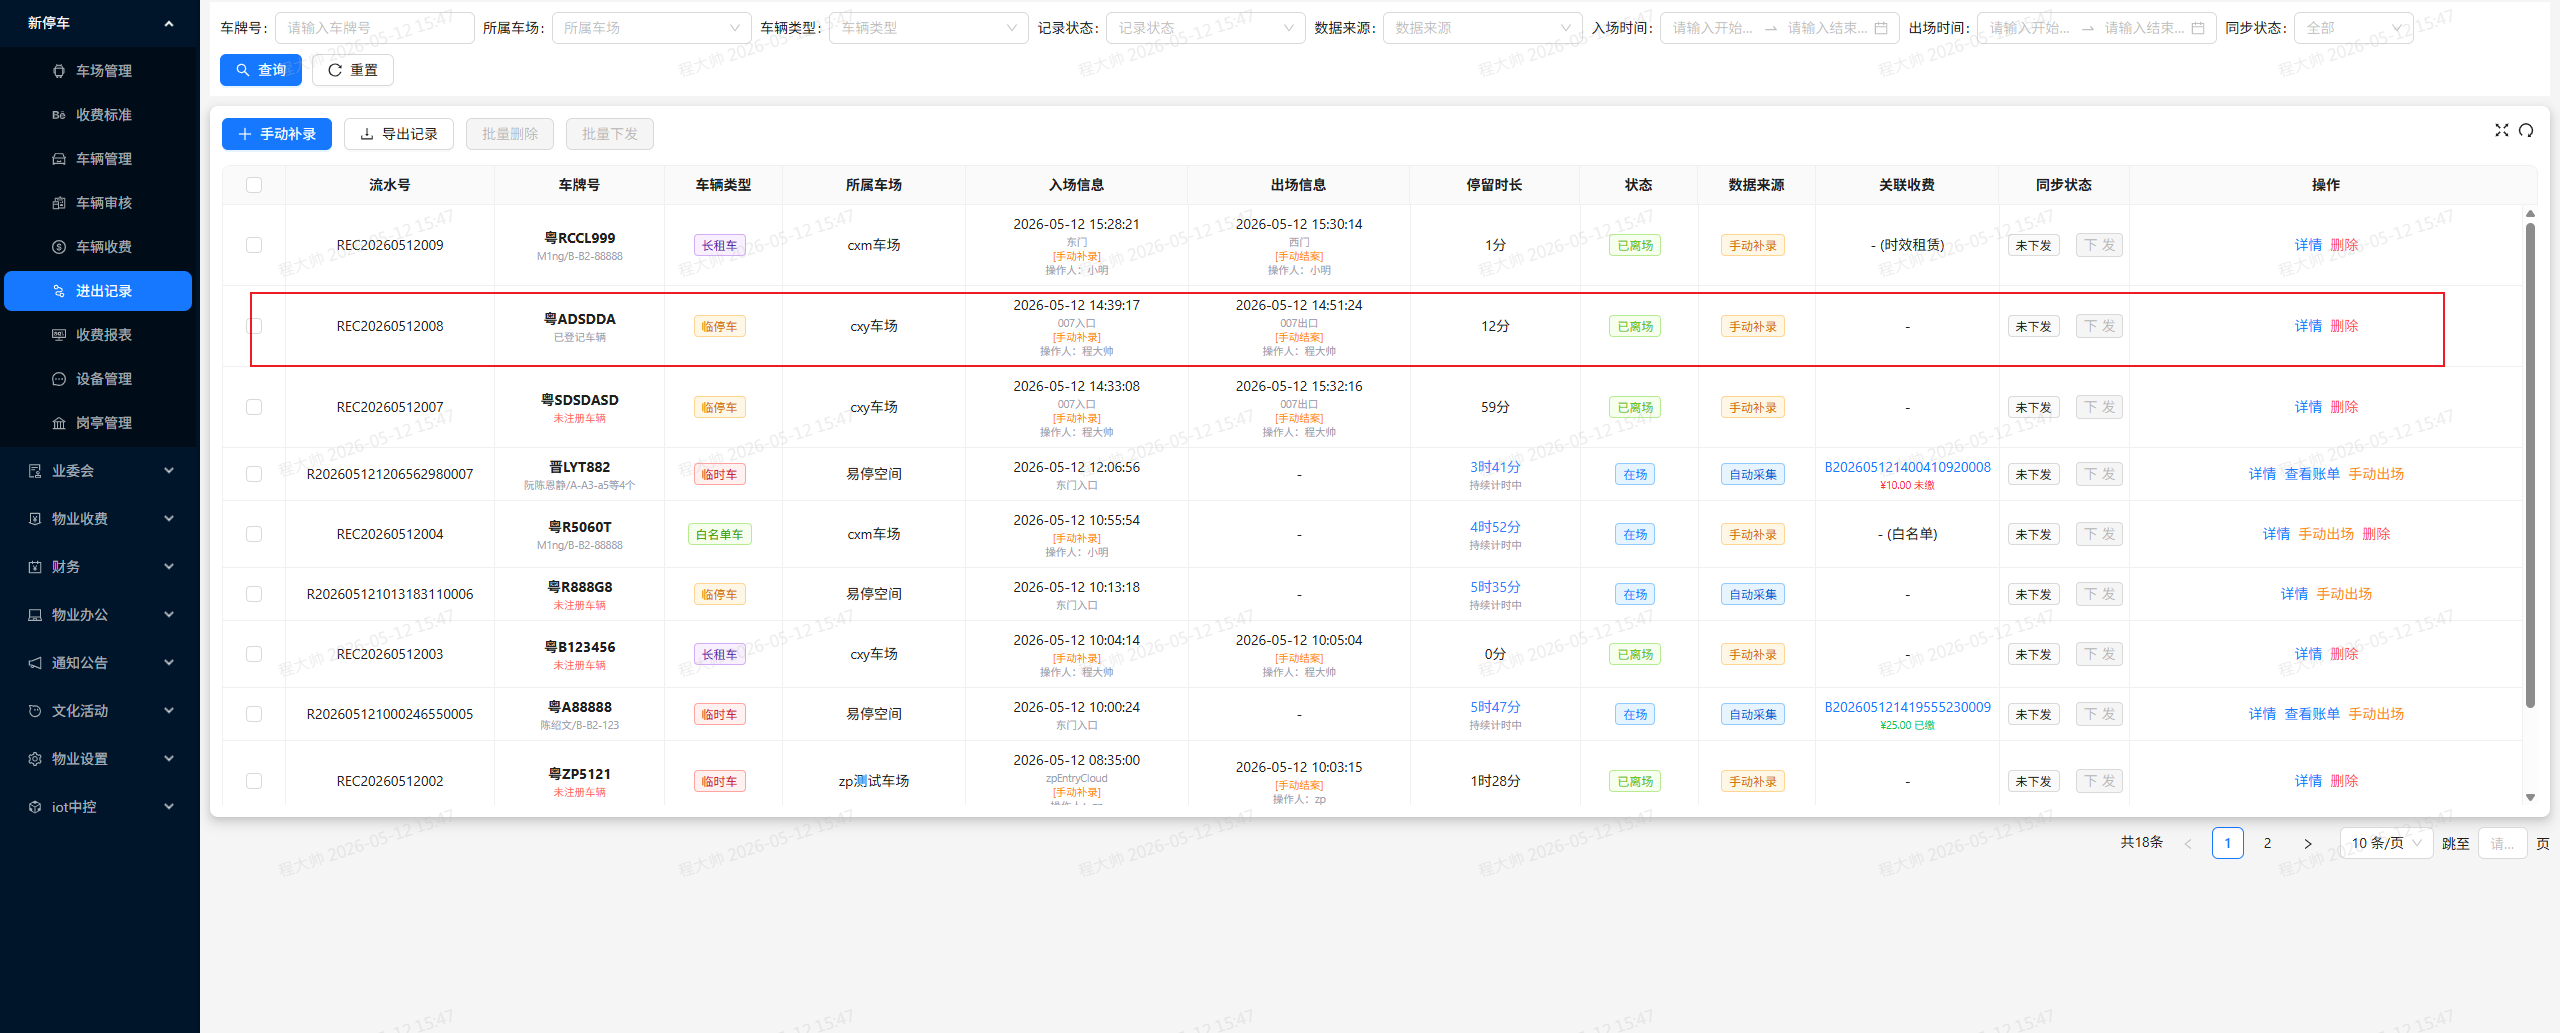Image resolution: width=2560 pixels, height=1033 pixels.
Task: Expand the 业委会 sidebar chevron
Action: [169, 471]
